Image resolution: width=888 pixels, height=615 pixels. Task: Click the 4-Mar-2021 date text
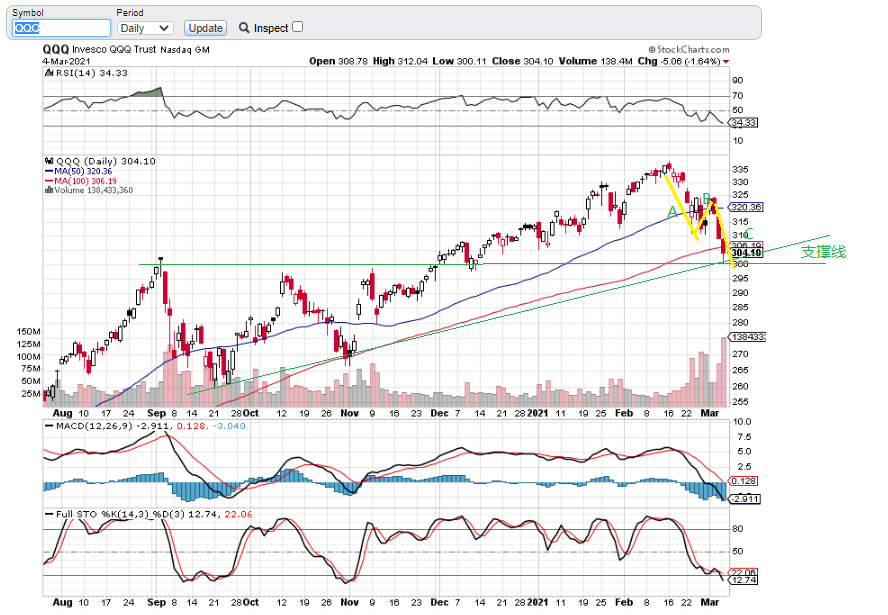(x=66, y=61)
